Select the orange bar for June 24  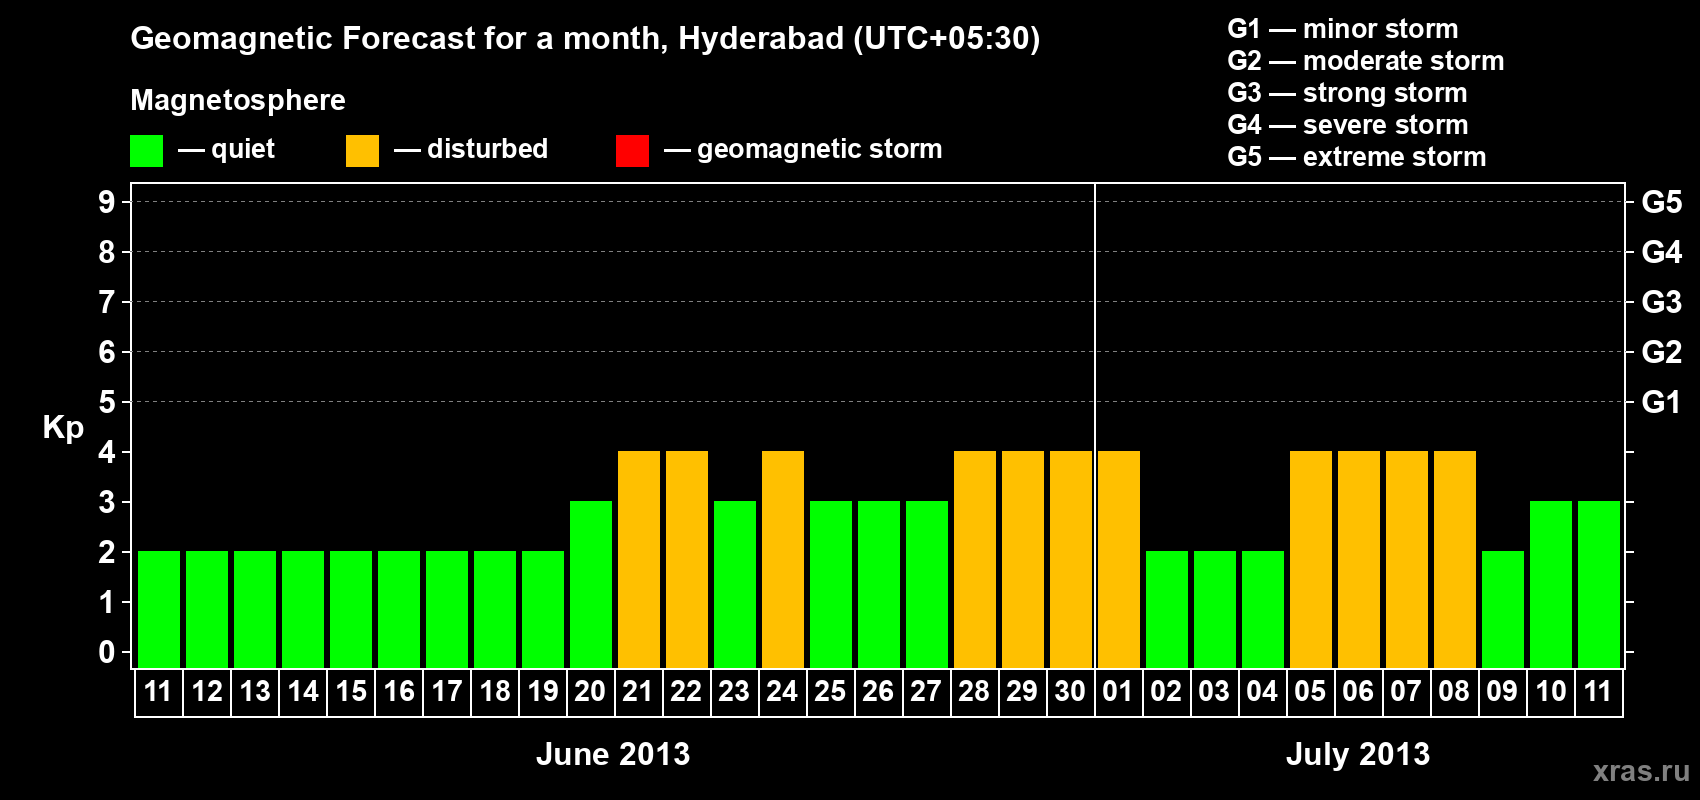[x=783, y=559]
